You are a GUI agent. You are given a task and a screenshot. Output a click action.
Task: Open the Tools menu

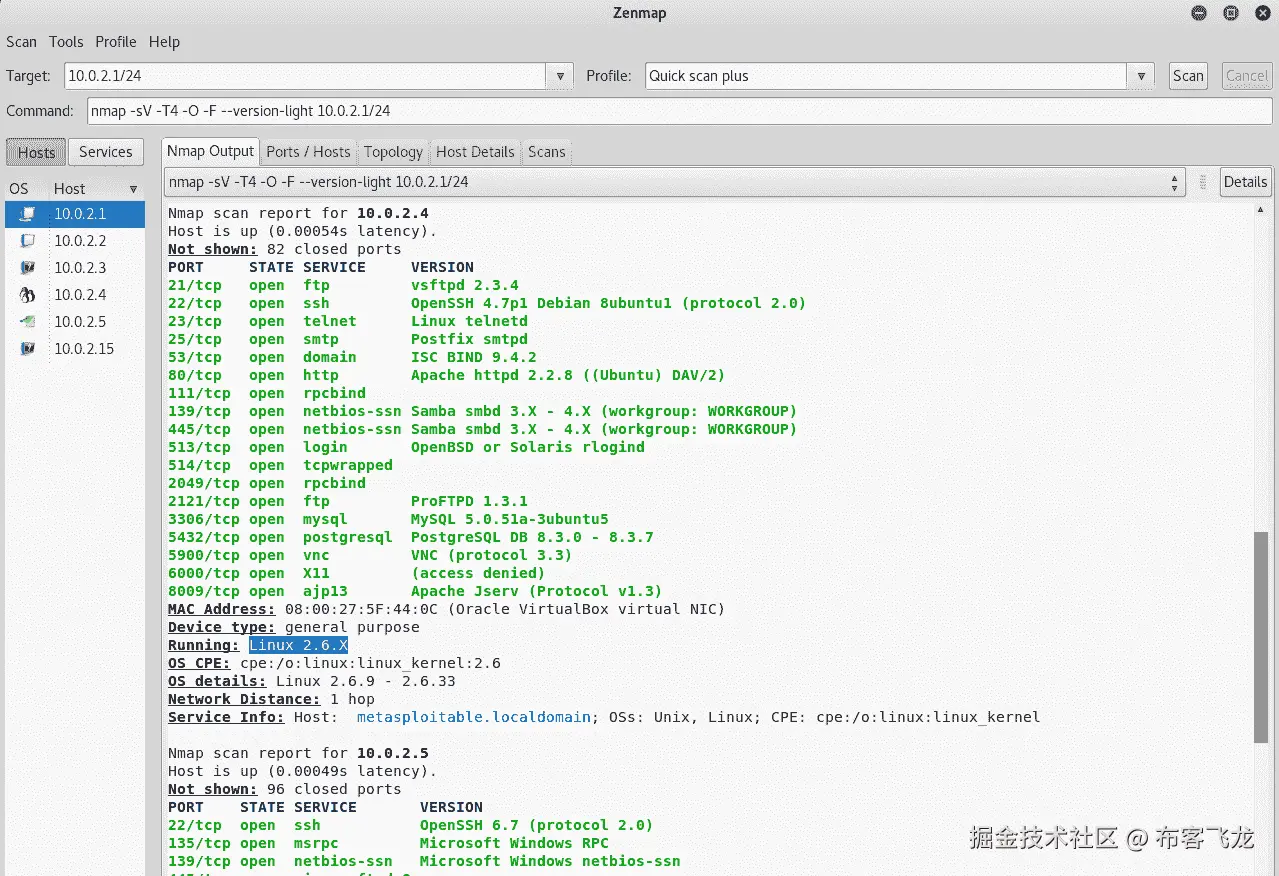click(x=66, y=42)
